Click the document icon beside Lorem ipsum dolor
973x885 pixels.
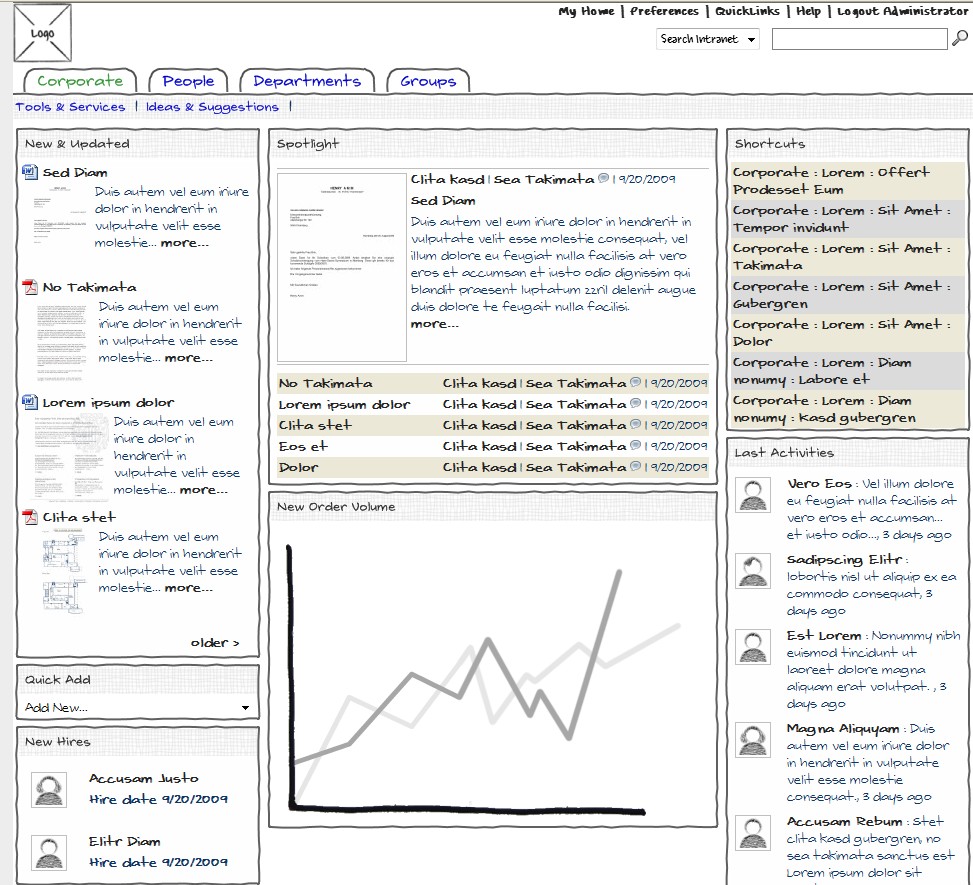click(30, 403)
